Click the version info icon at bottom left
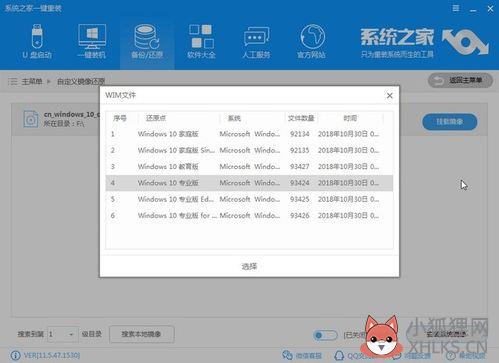This screenshot has height=363, width=499. [x=15, y=356]
